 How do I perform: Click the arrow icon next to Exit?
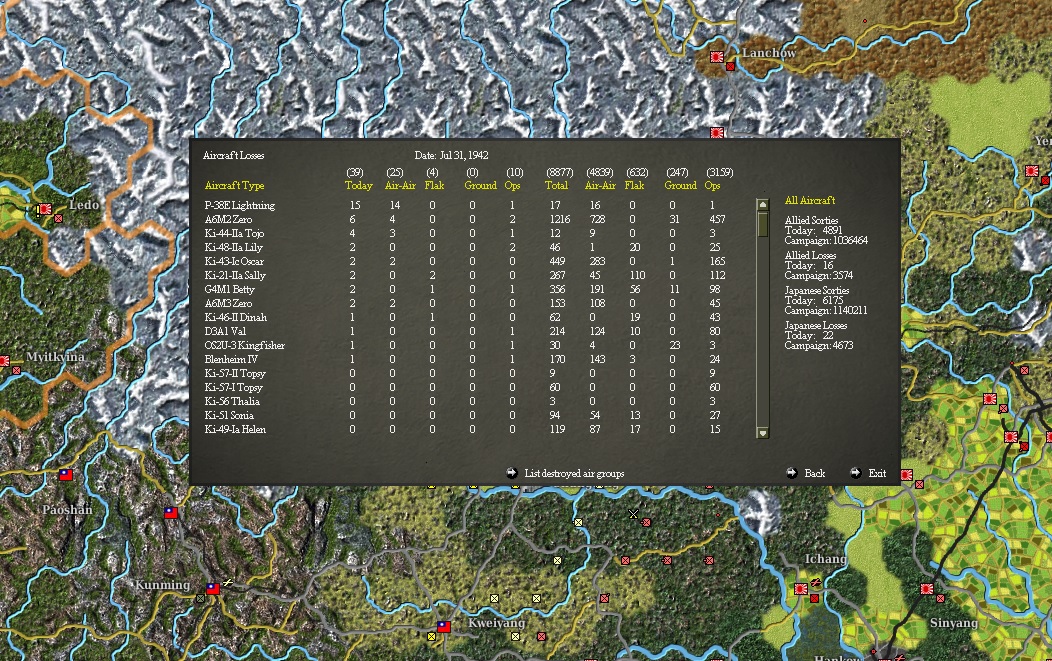(x=855, y=472)
